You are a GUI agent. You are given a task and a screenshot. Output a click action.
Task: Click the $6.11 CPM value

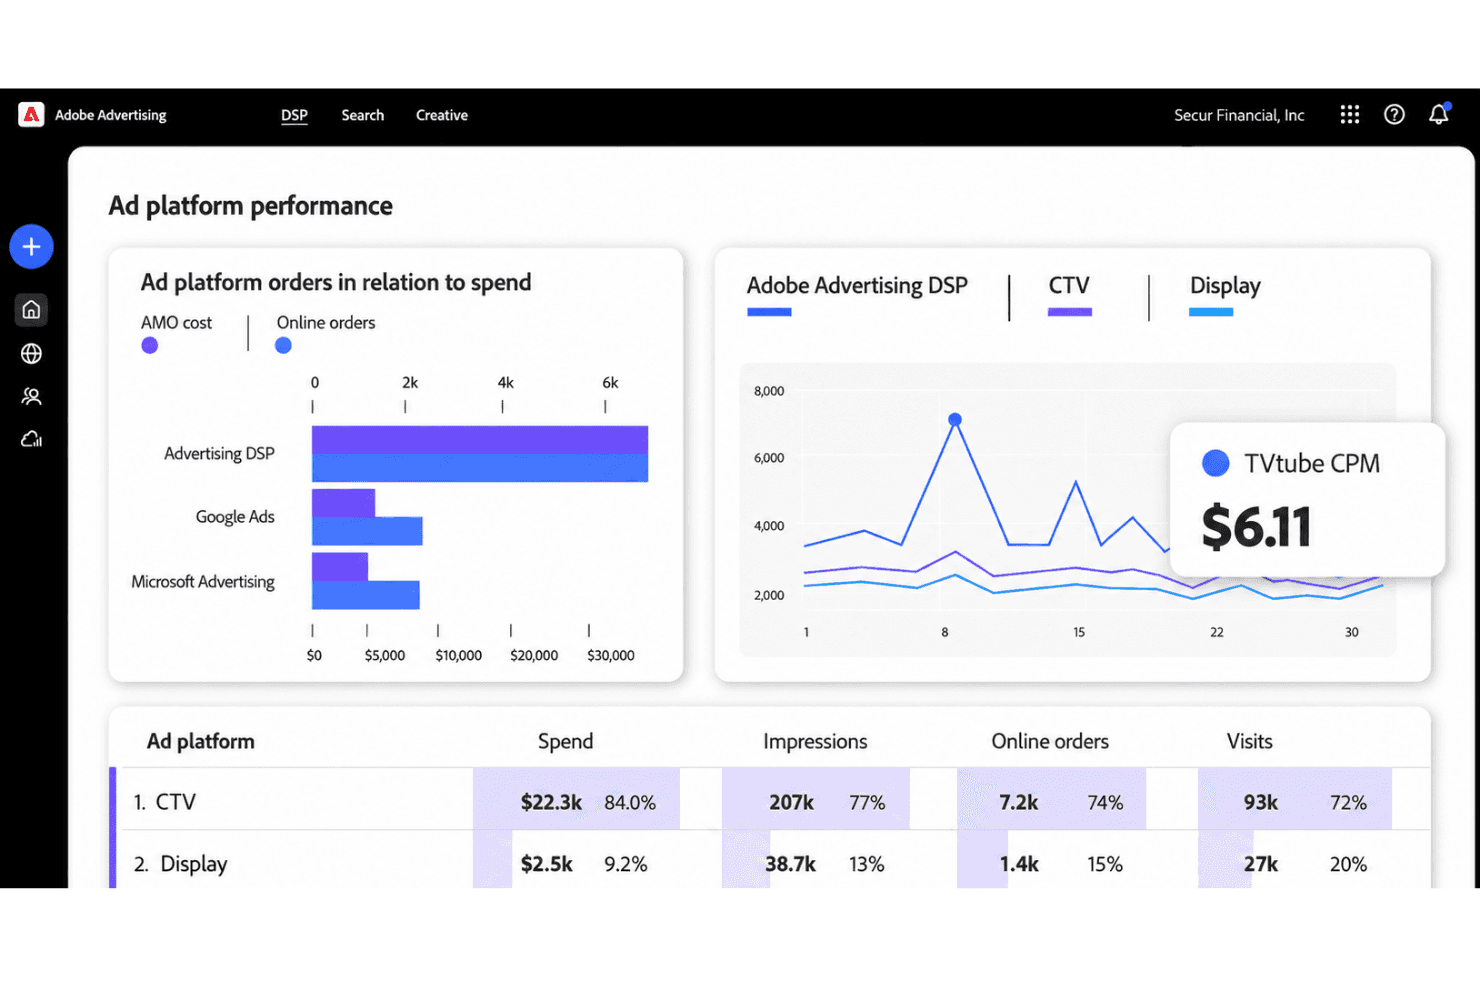click(1256, 527)
